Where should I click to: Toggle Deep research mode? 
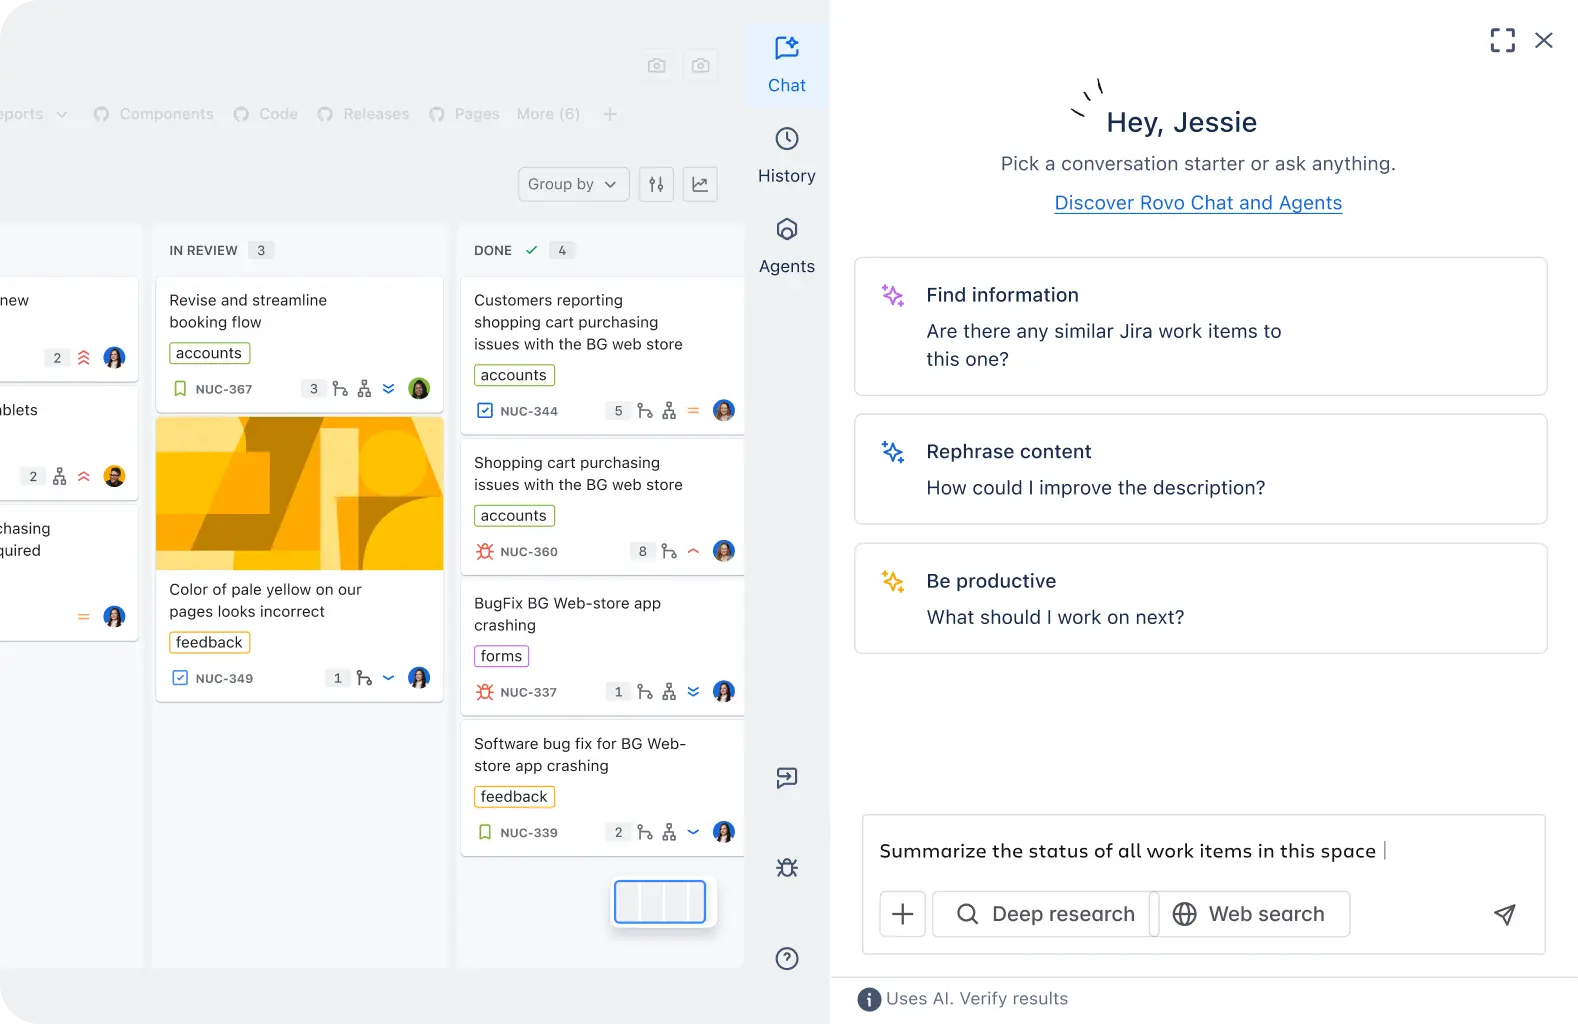coord(1045,914)
